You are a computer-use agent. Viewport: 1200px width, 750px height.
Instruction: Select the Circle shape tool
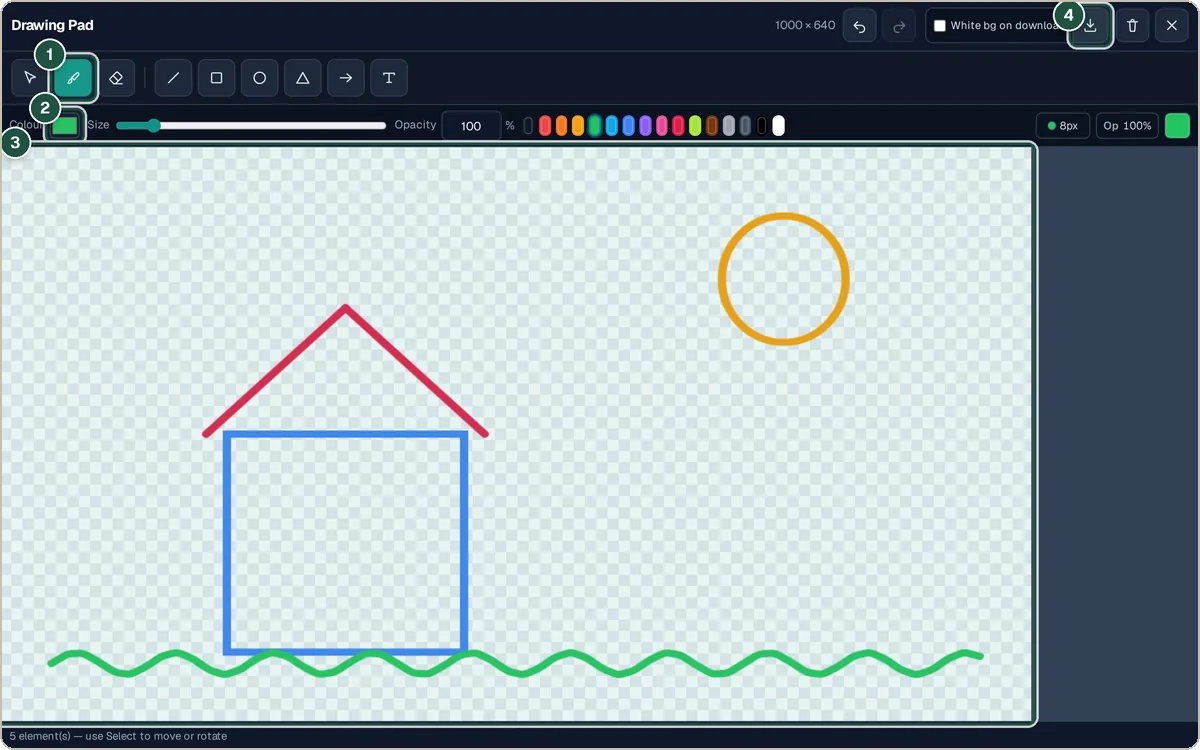coord(259,78)
